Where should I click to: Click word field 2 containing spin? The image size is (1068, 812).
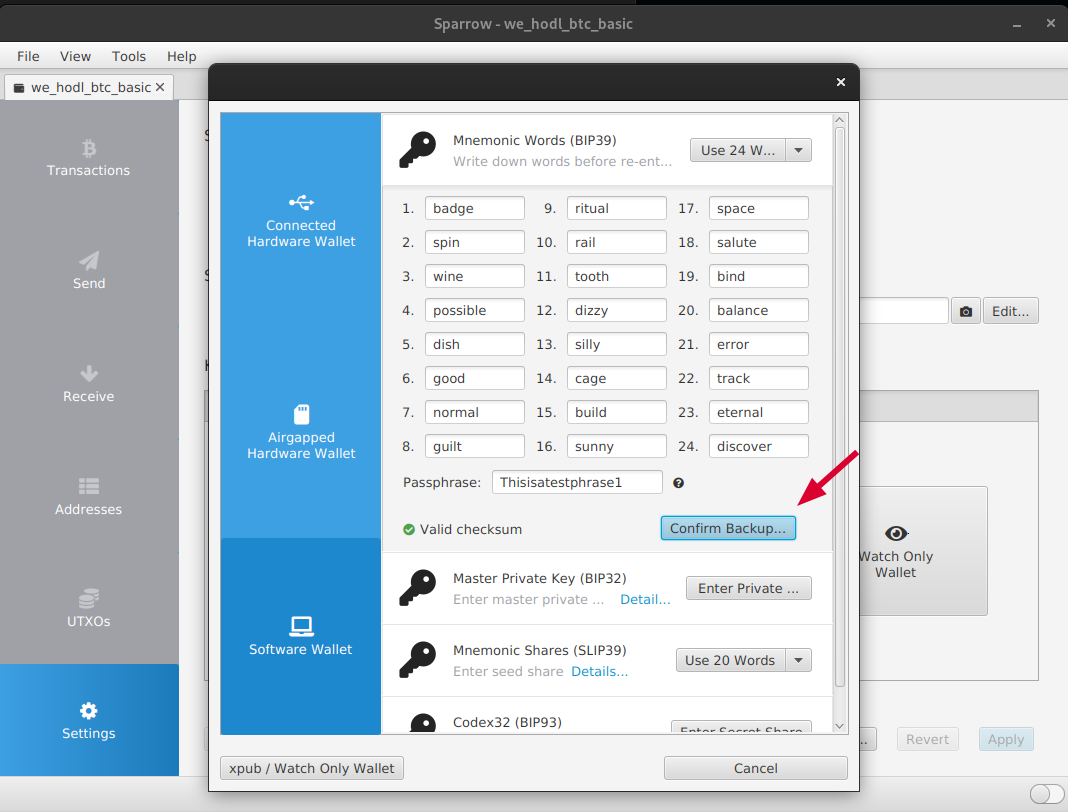click(x=475, y=243)
